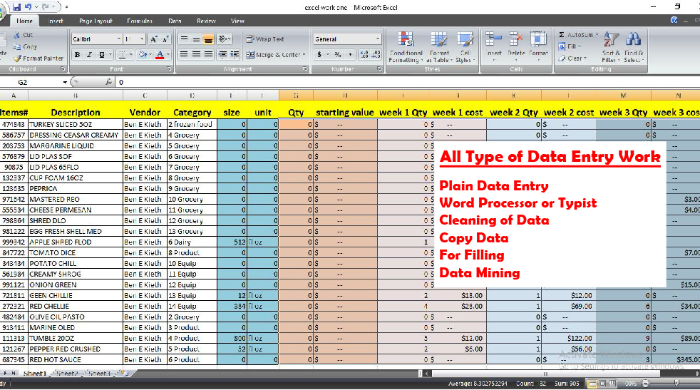Toggle Wrap Text

(265, 39)
